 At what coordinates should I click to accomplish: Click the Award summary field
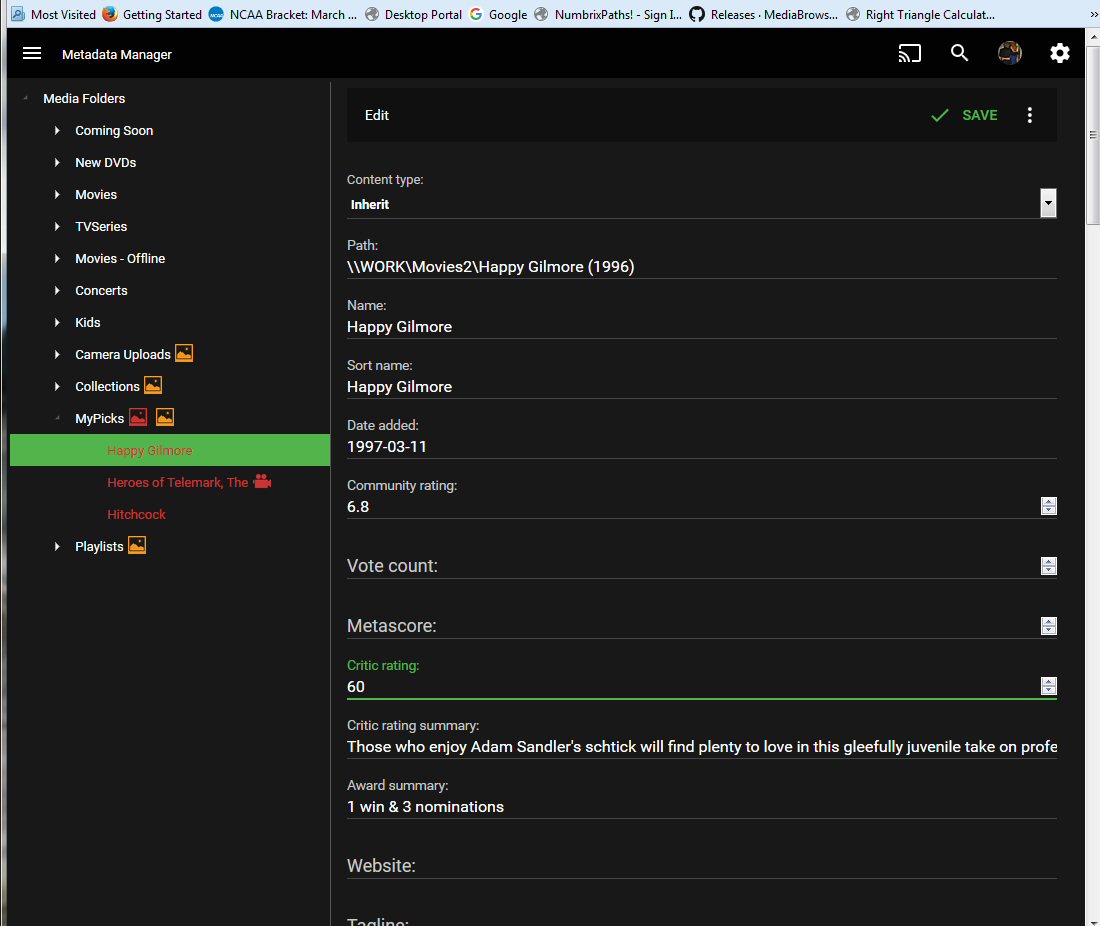pos(702,807)
